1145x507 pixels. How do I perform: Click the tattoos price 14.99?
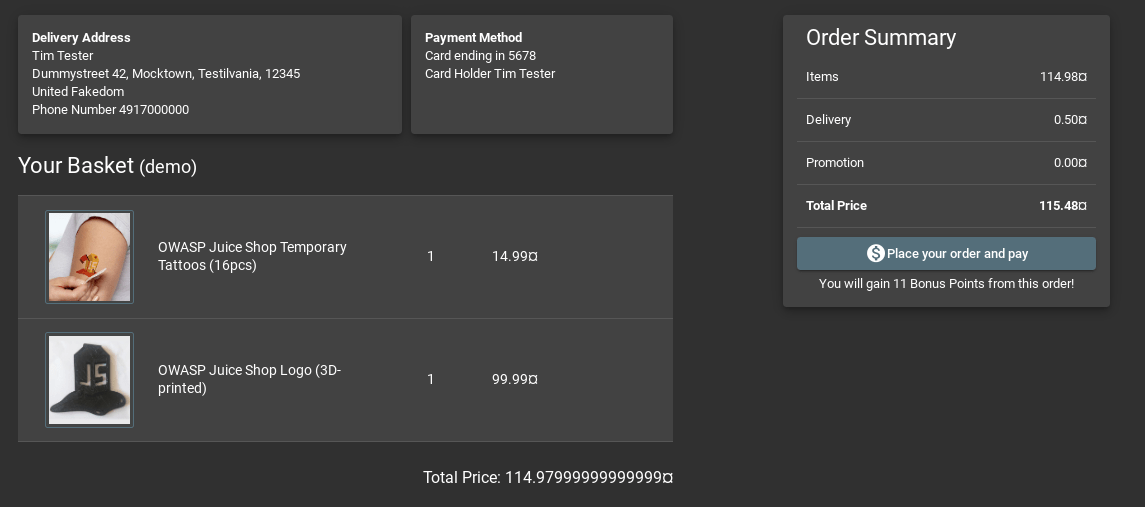coord(515,256)
